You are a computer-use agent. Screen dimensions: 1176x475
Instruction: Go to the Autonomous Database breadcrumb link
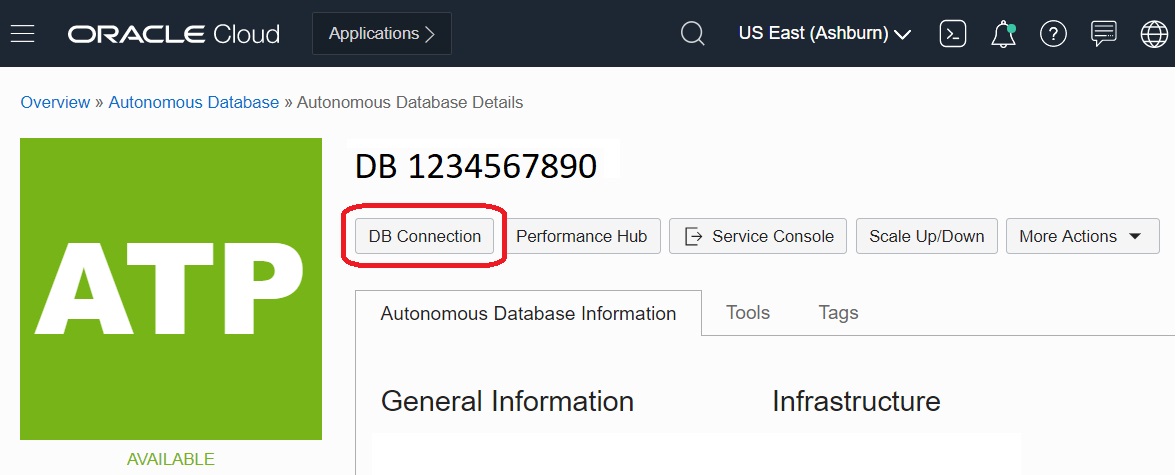coord(194,102)
